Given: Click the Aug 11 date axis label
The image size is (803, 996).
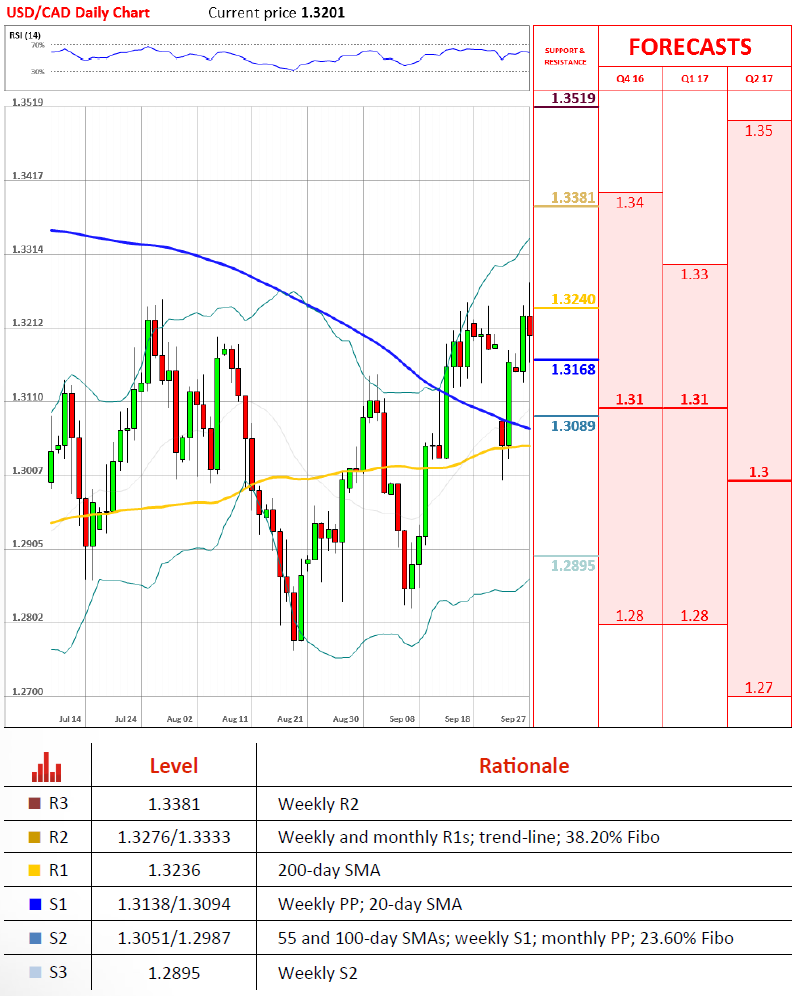Looking at the screenshot, I should click(x=235, y=719).
